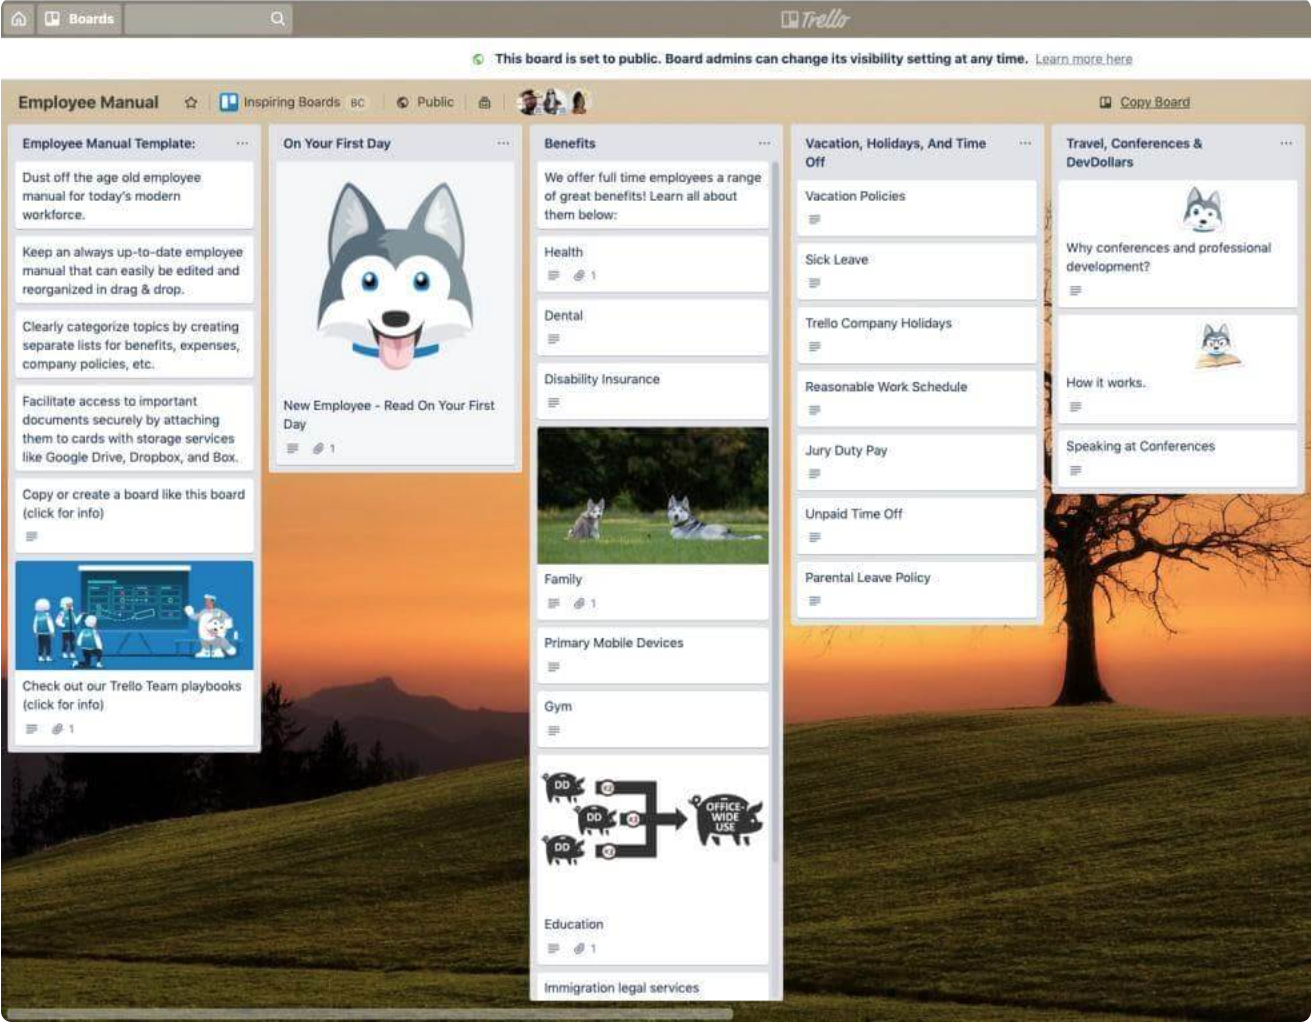
Task: Open Facilitate access to important documents card
Action: [134, 428]
